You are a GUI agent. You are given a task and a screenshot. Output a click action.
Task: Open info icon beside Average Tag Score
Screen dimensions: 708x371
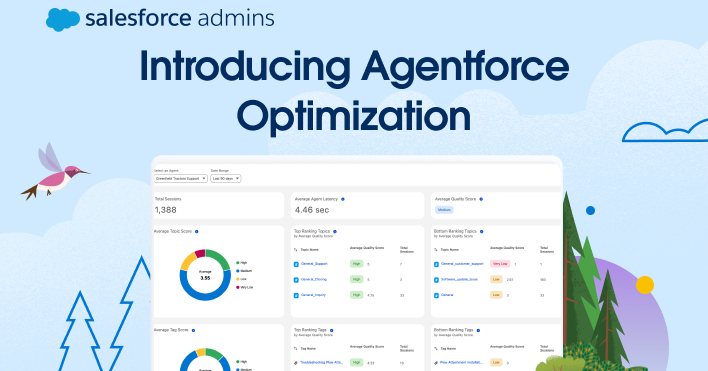point(193,330)
